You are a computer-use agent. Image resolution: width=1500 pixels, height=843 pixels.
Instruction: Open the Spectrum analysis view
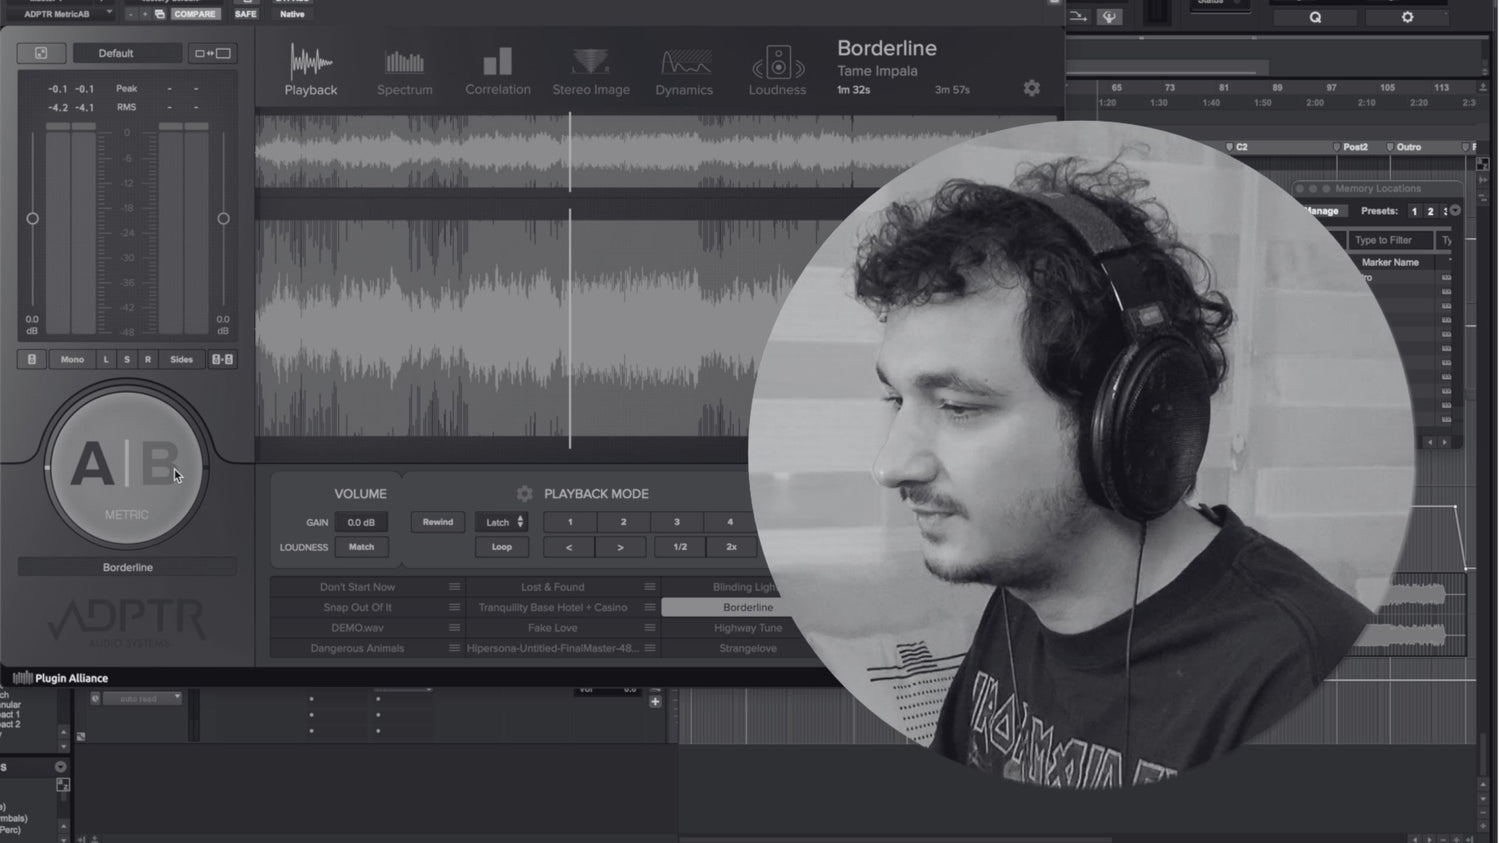(x=404, y=72)
